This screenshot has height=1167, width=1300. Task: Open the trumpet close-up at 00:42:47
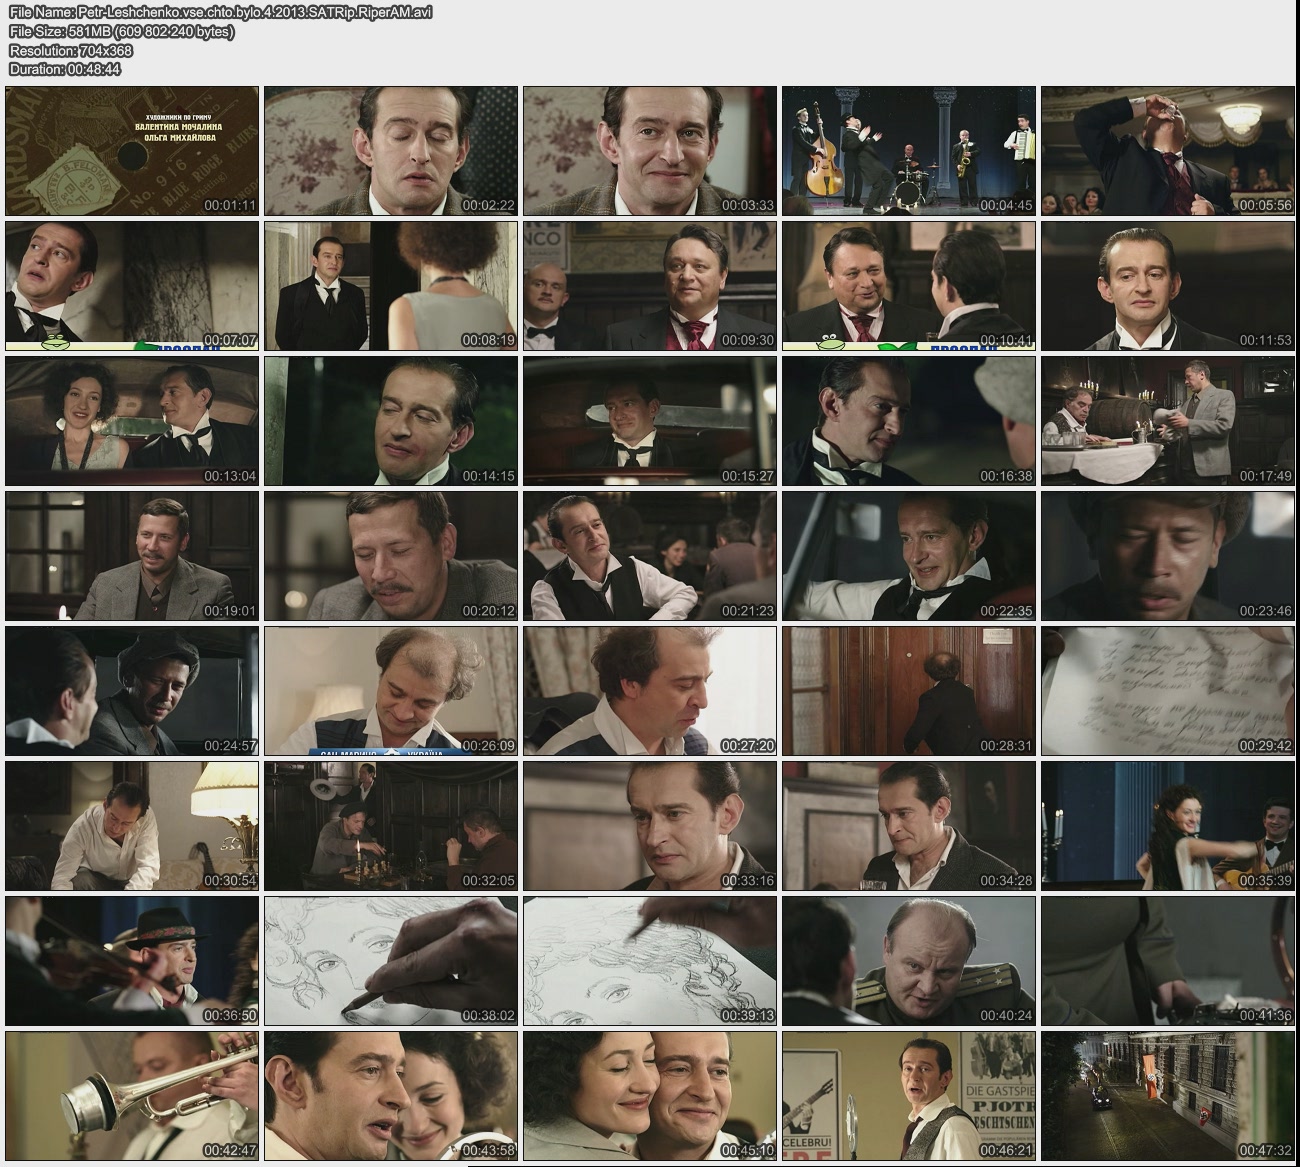tap(132, 1096)
